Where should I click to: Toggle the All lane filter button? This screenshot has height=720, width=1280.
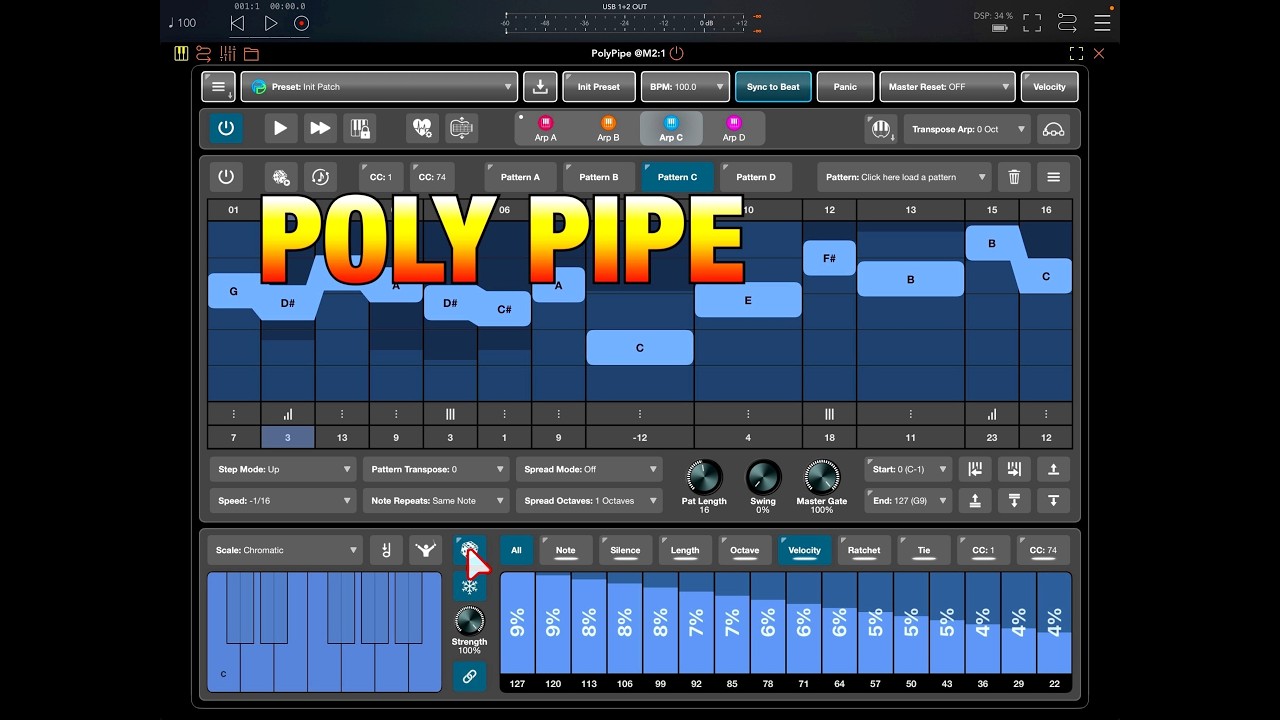pos(516,550)
